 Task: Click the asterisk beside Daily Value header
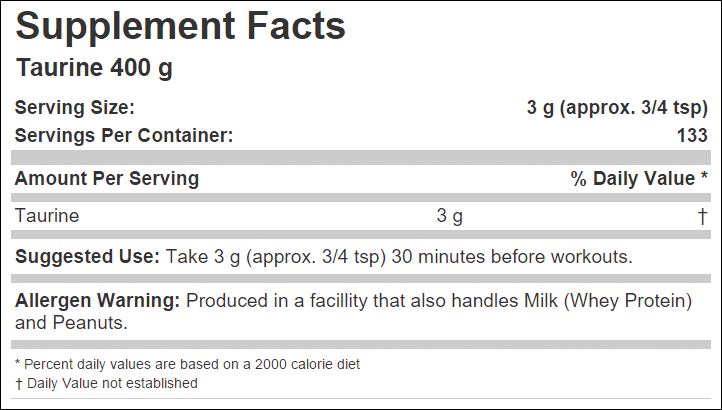coord(704,175)
